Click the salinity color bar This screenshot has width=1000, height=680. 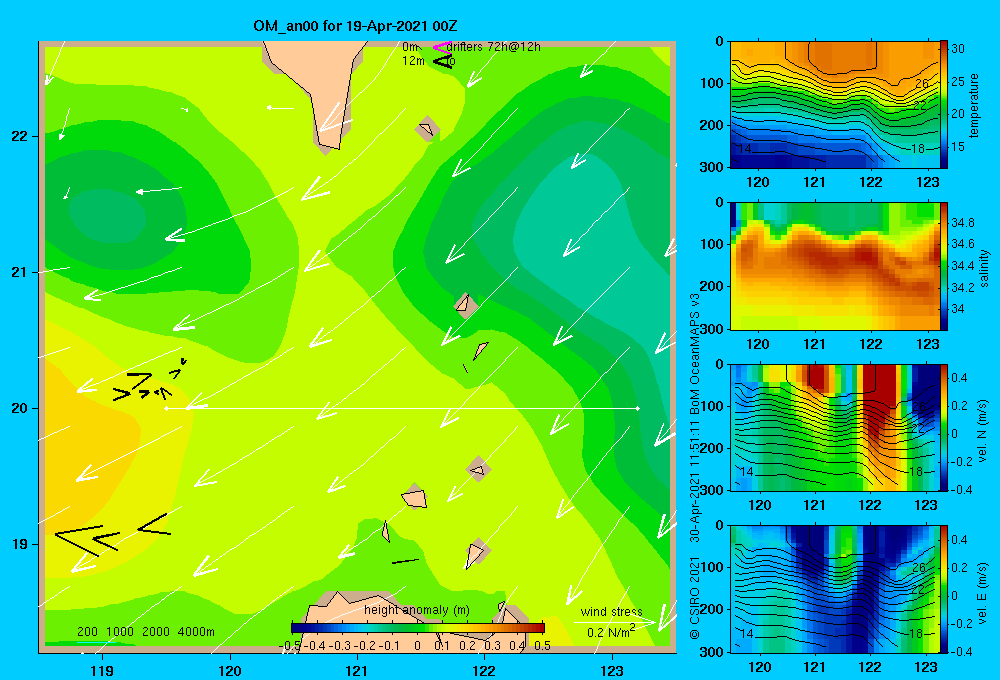pyautogui.click(x=944, y=266)
